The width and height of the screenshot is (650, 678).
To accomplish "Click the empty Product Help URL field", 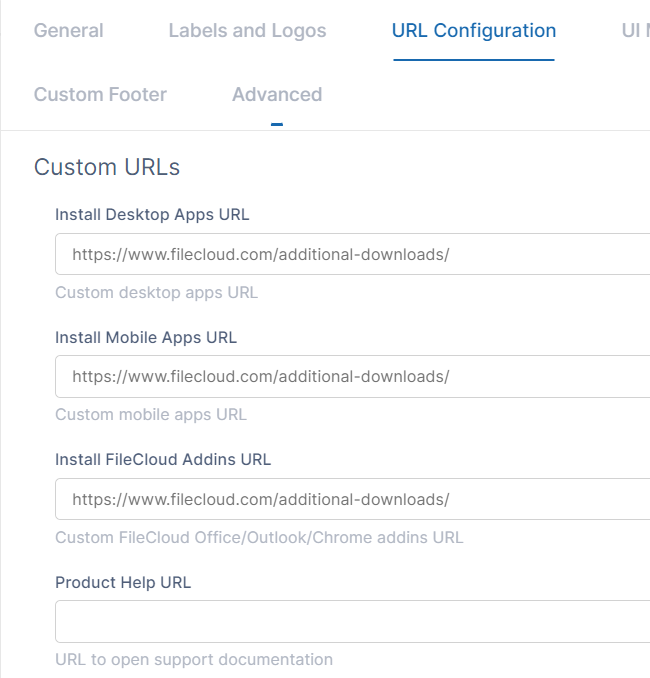I will [352, 621].
